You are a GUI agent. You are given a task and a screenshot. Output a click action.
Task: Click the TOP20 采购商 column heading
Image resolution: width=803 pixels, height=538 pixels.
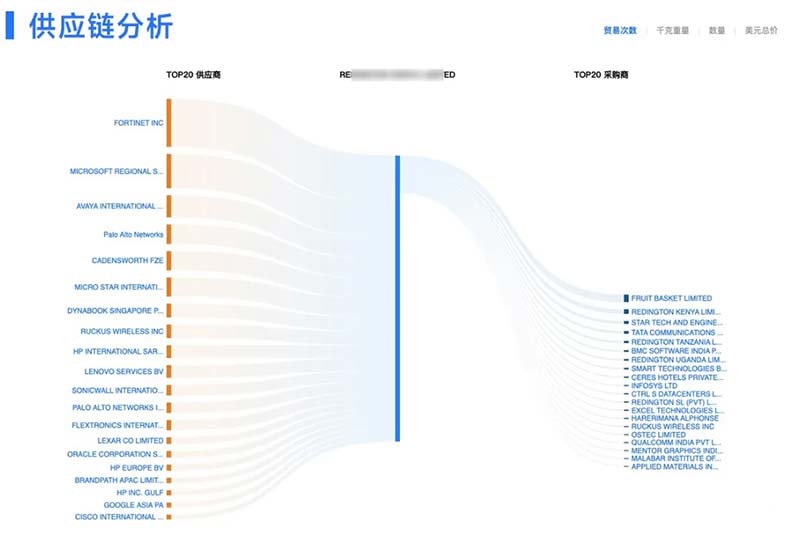tap(601, 75)
